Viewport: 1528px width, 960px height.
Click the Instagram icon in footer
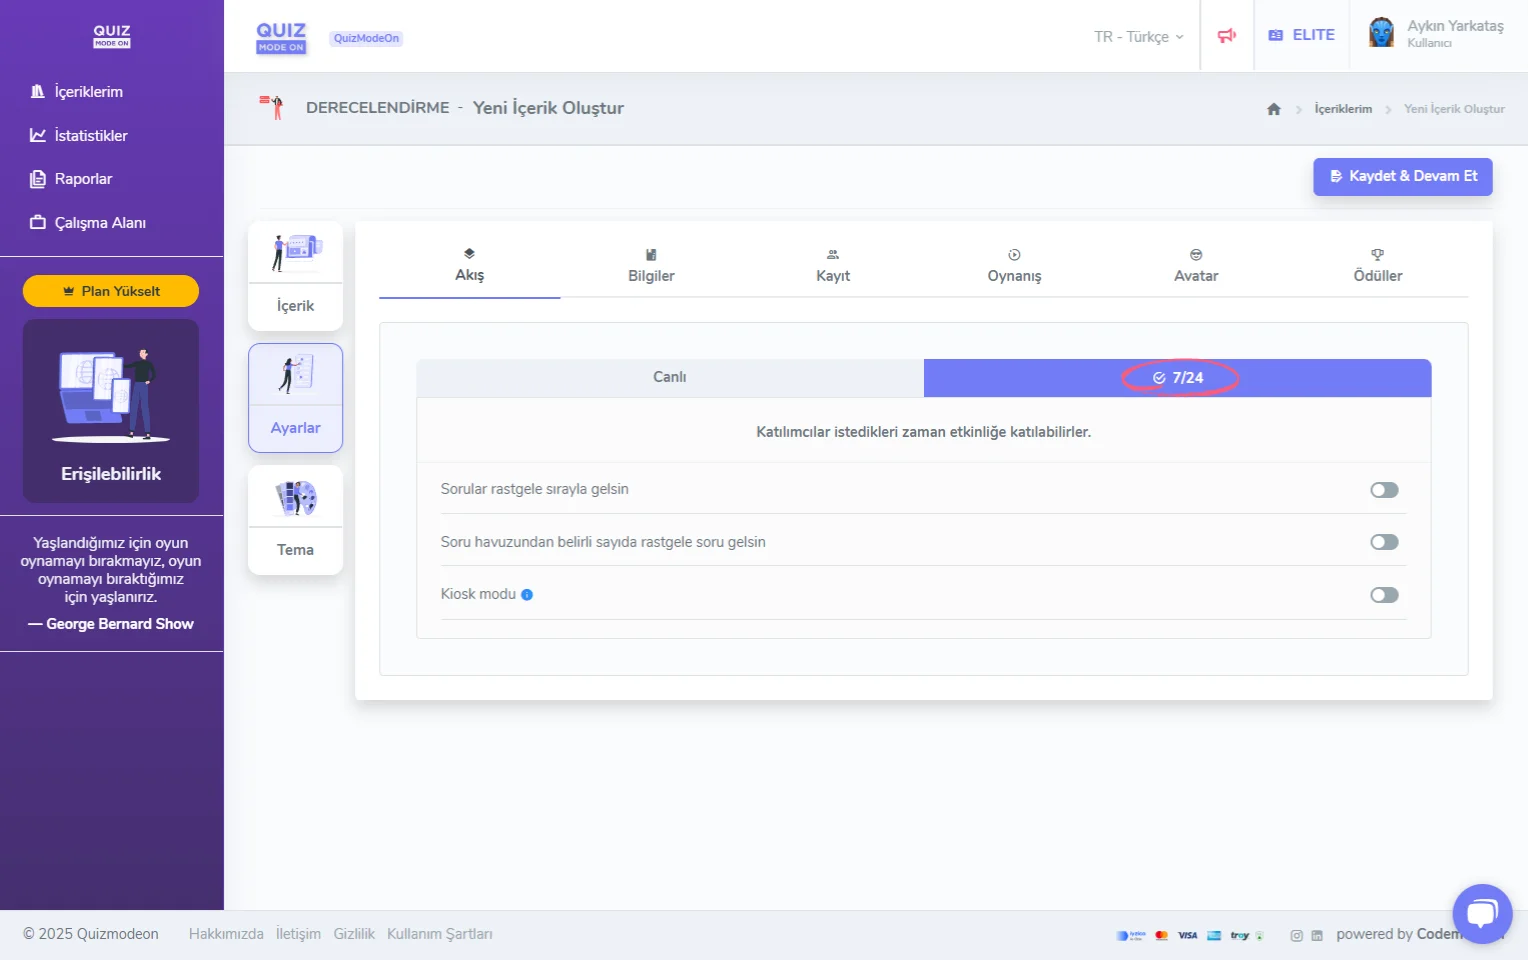pyautogui.click(x=1296, y=936)
